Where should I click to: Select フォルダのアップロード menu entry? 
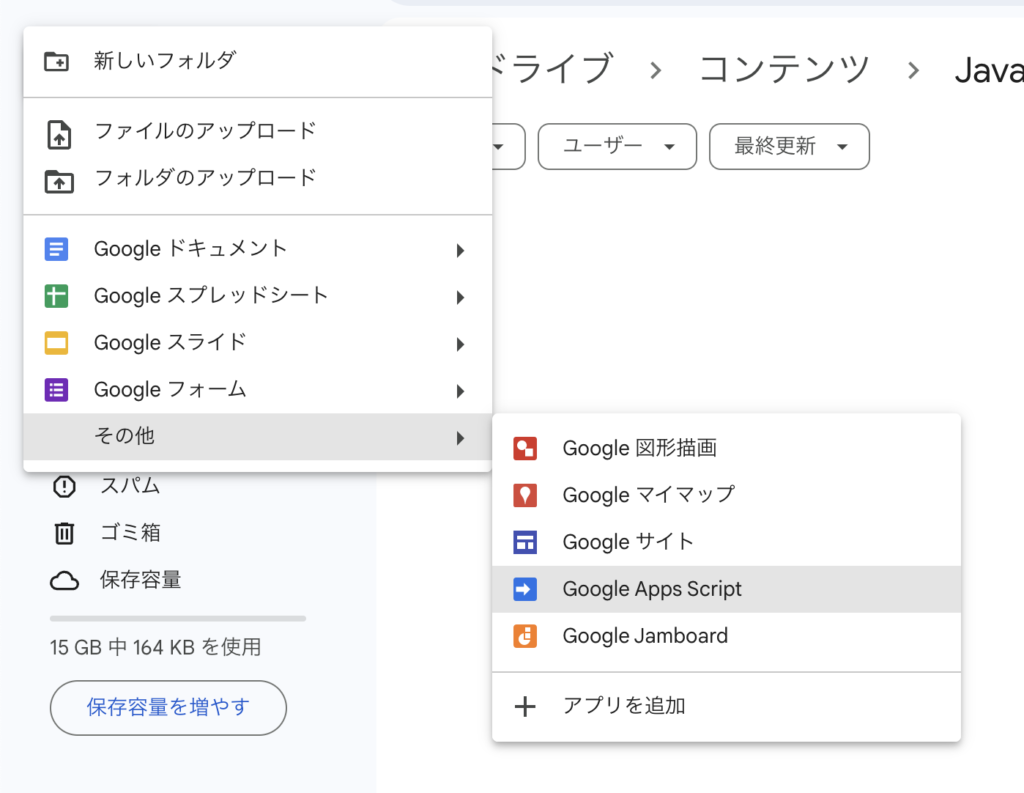pyautogui.click(x=205, y=178)
